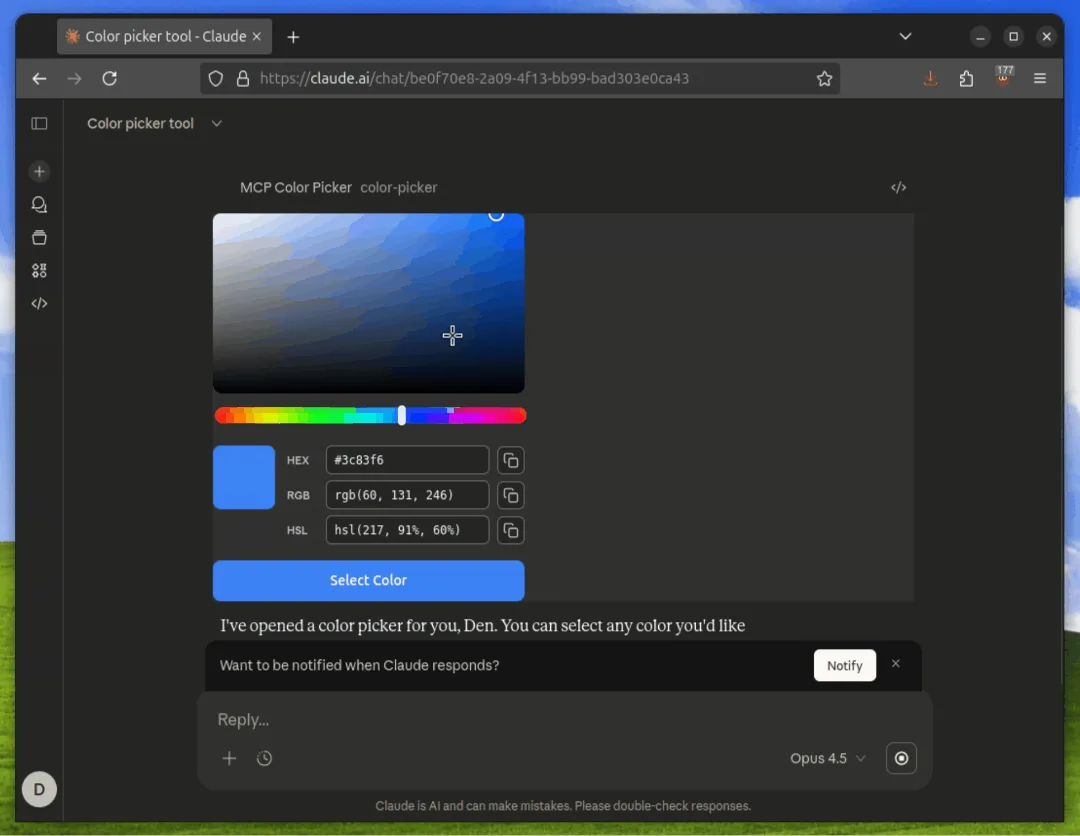Open Firefox hamburger menu
This screenshot has width=1080, height=836.
1040,79
